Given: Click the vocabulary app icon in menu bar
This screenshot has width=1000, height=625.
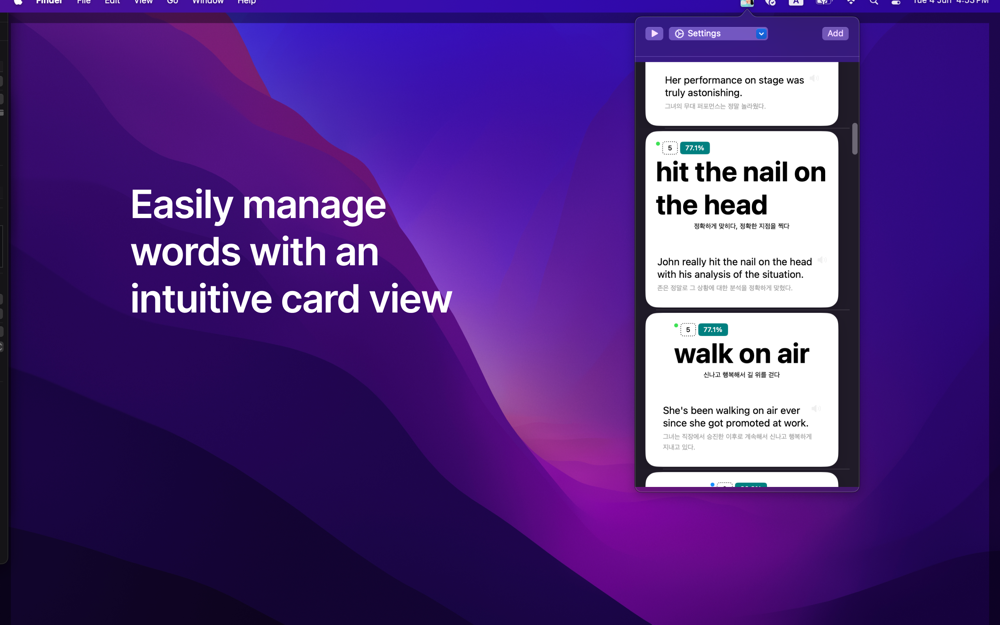Looking at the screenshot, I should click(746, 3).
